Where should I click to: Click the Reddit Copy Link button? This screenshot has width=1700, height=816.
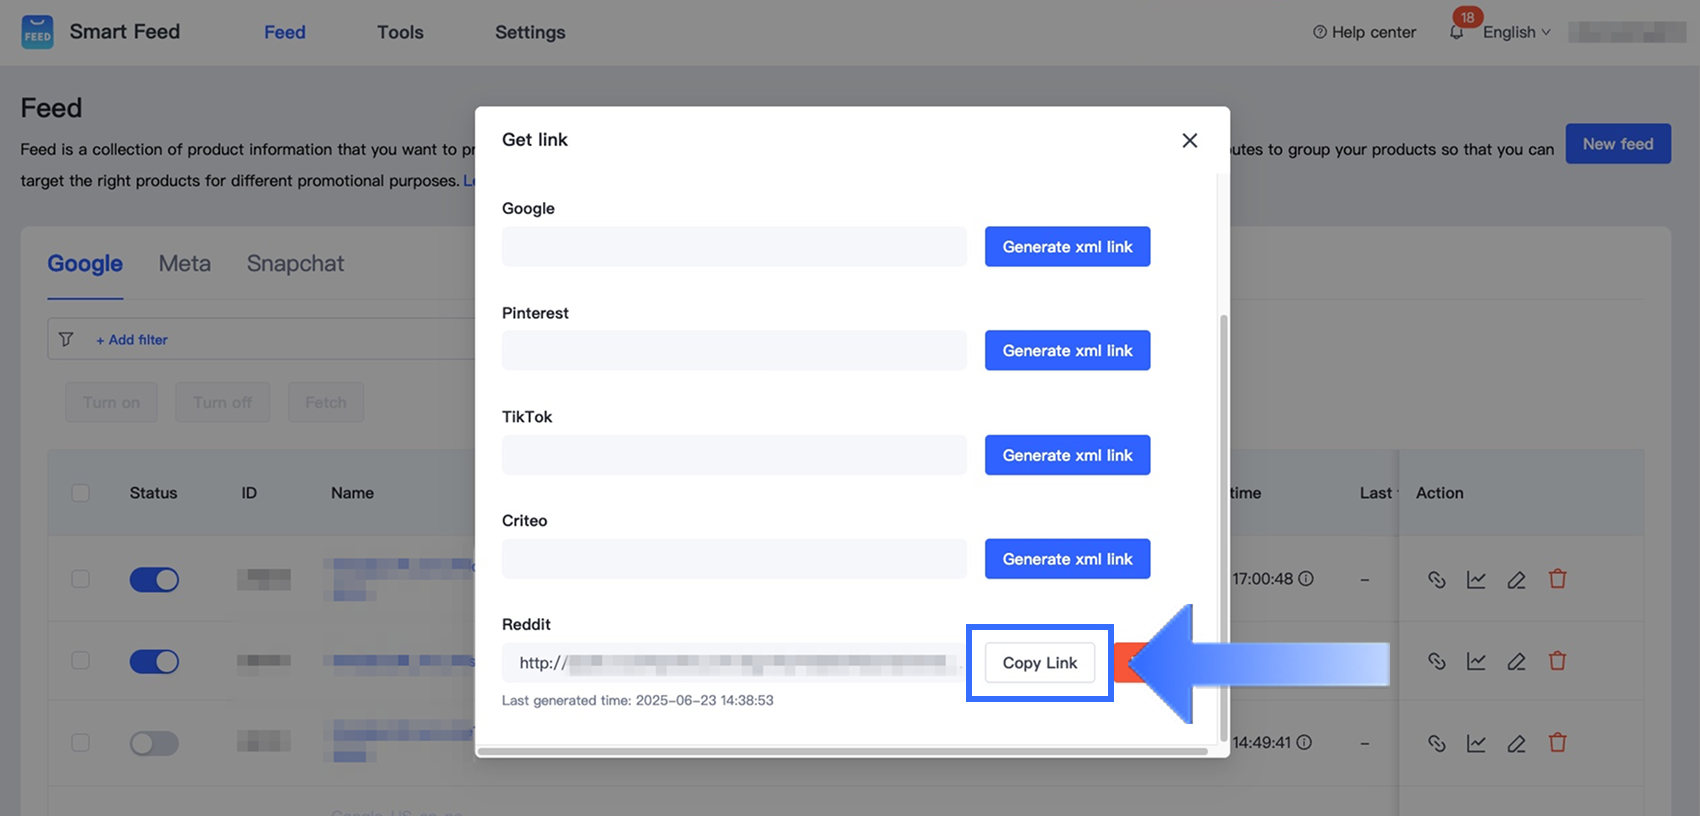(x=1039, y=663)
